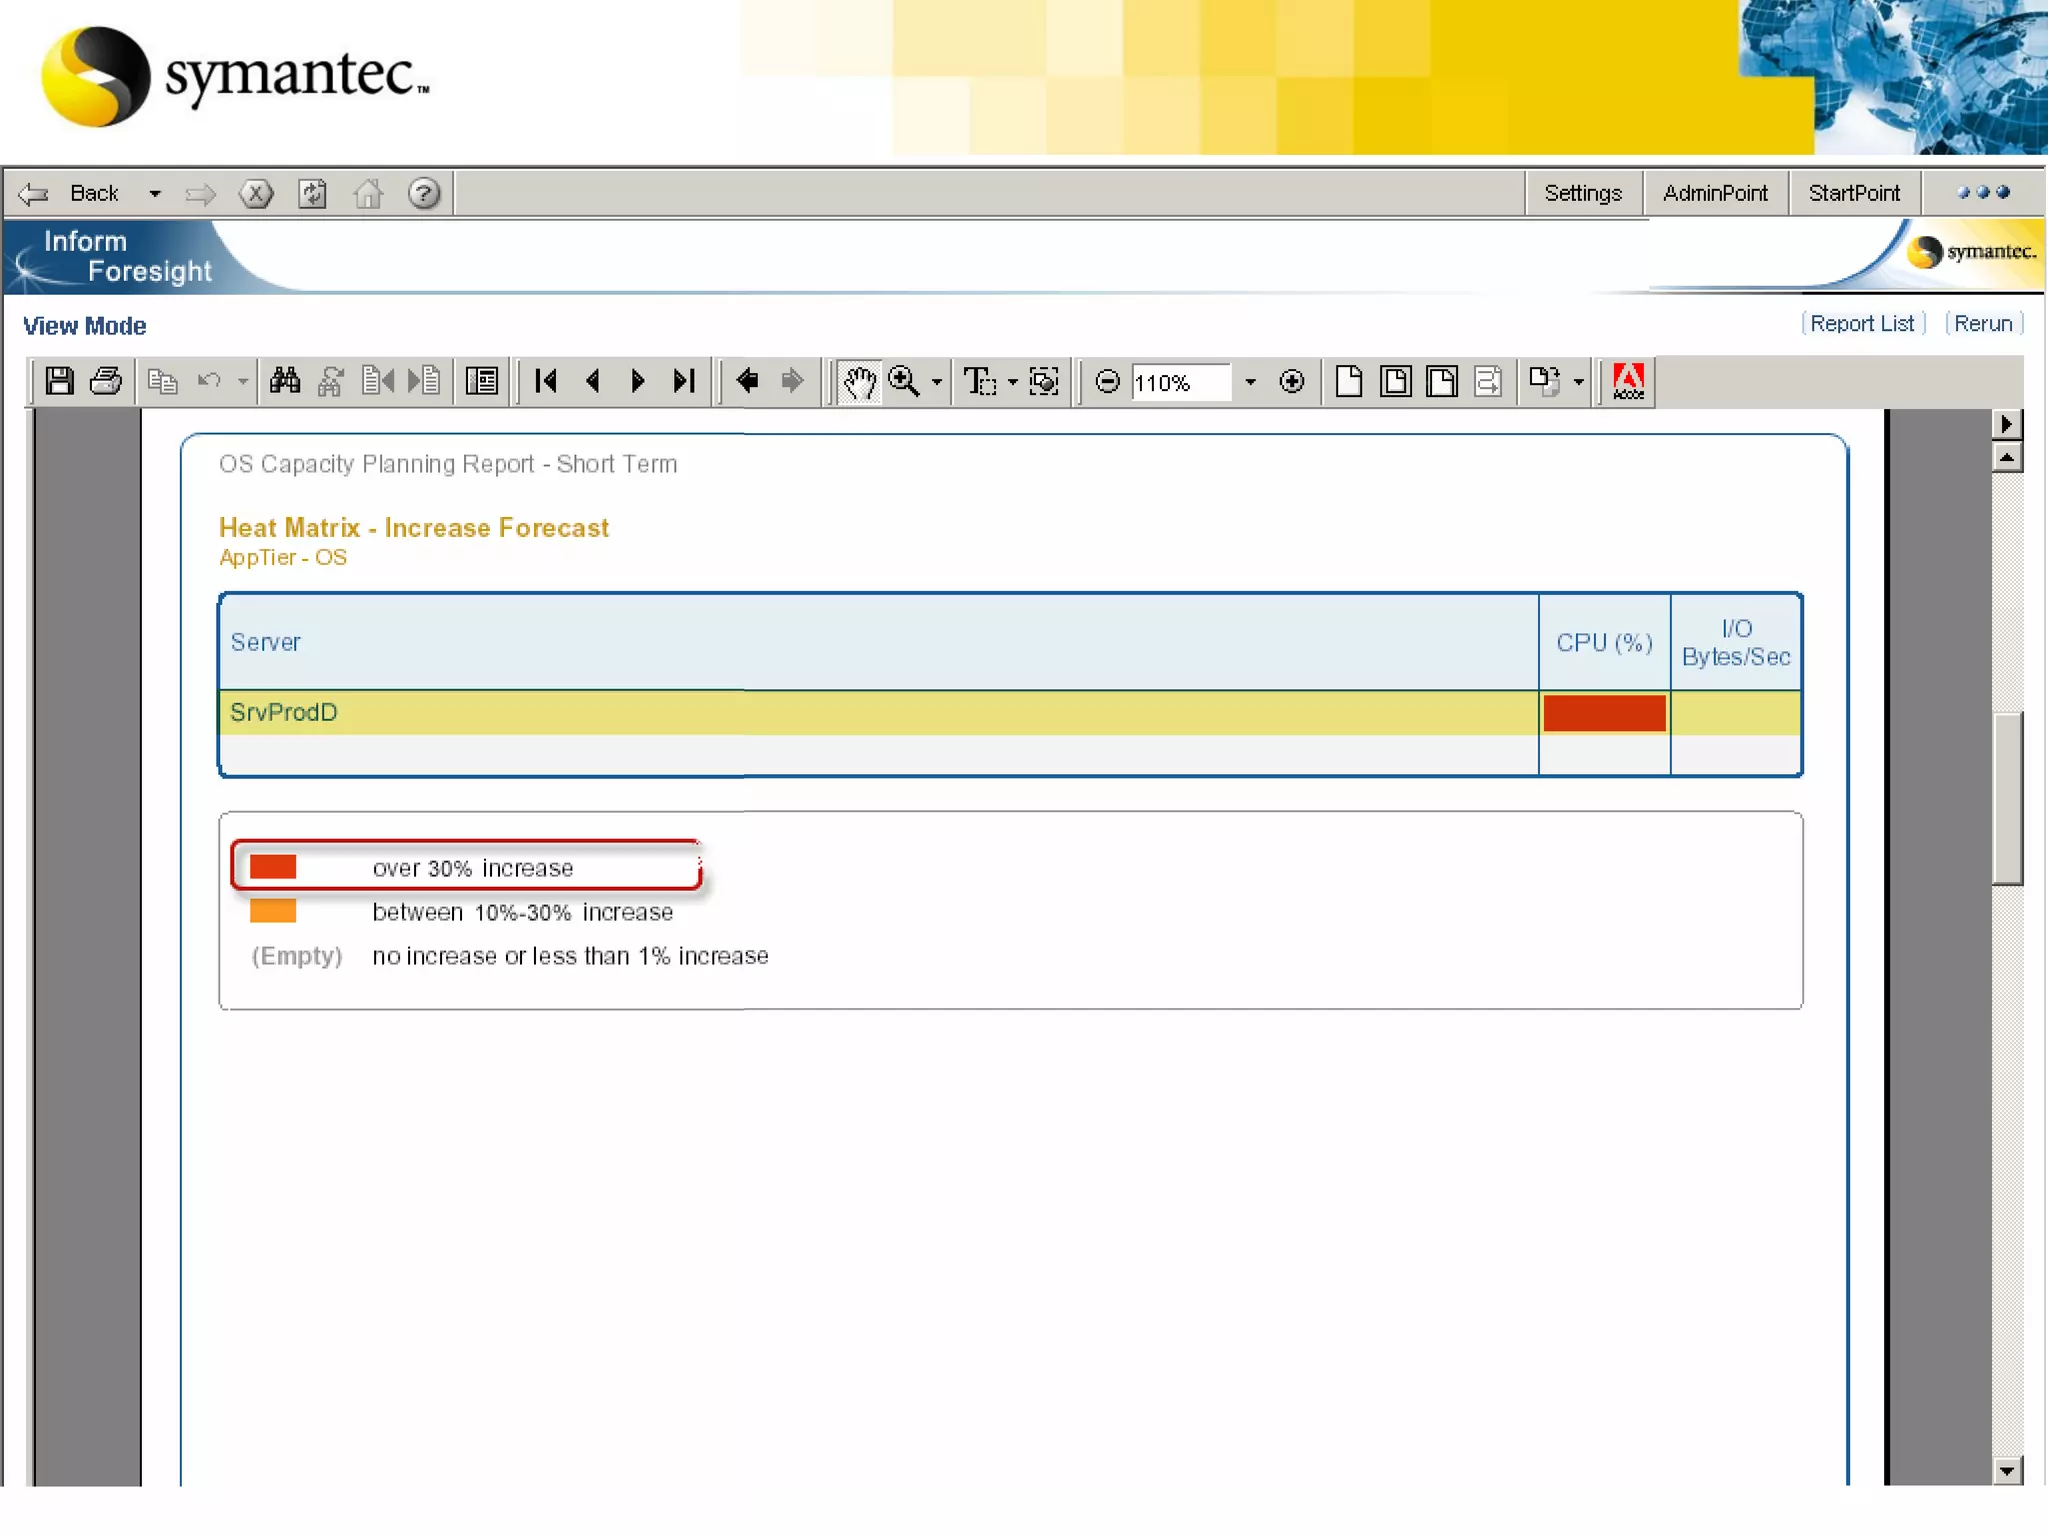Click the zoom percentage input field
Screen dimensions: 2048x1536
(1180, 382)
